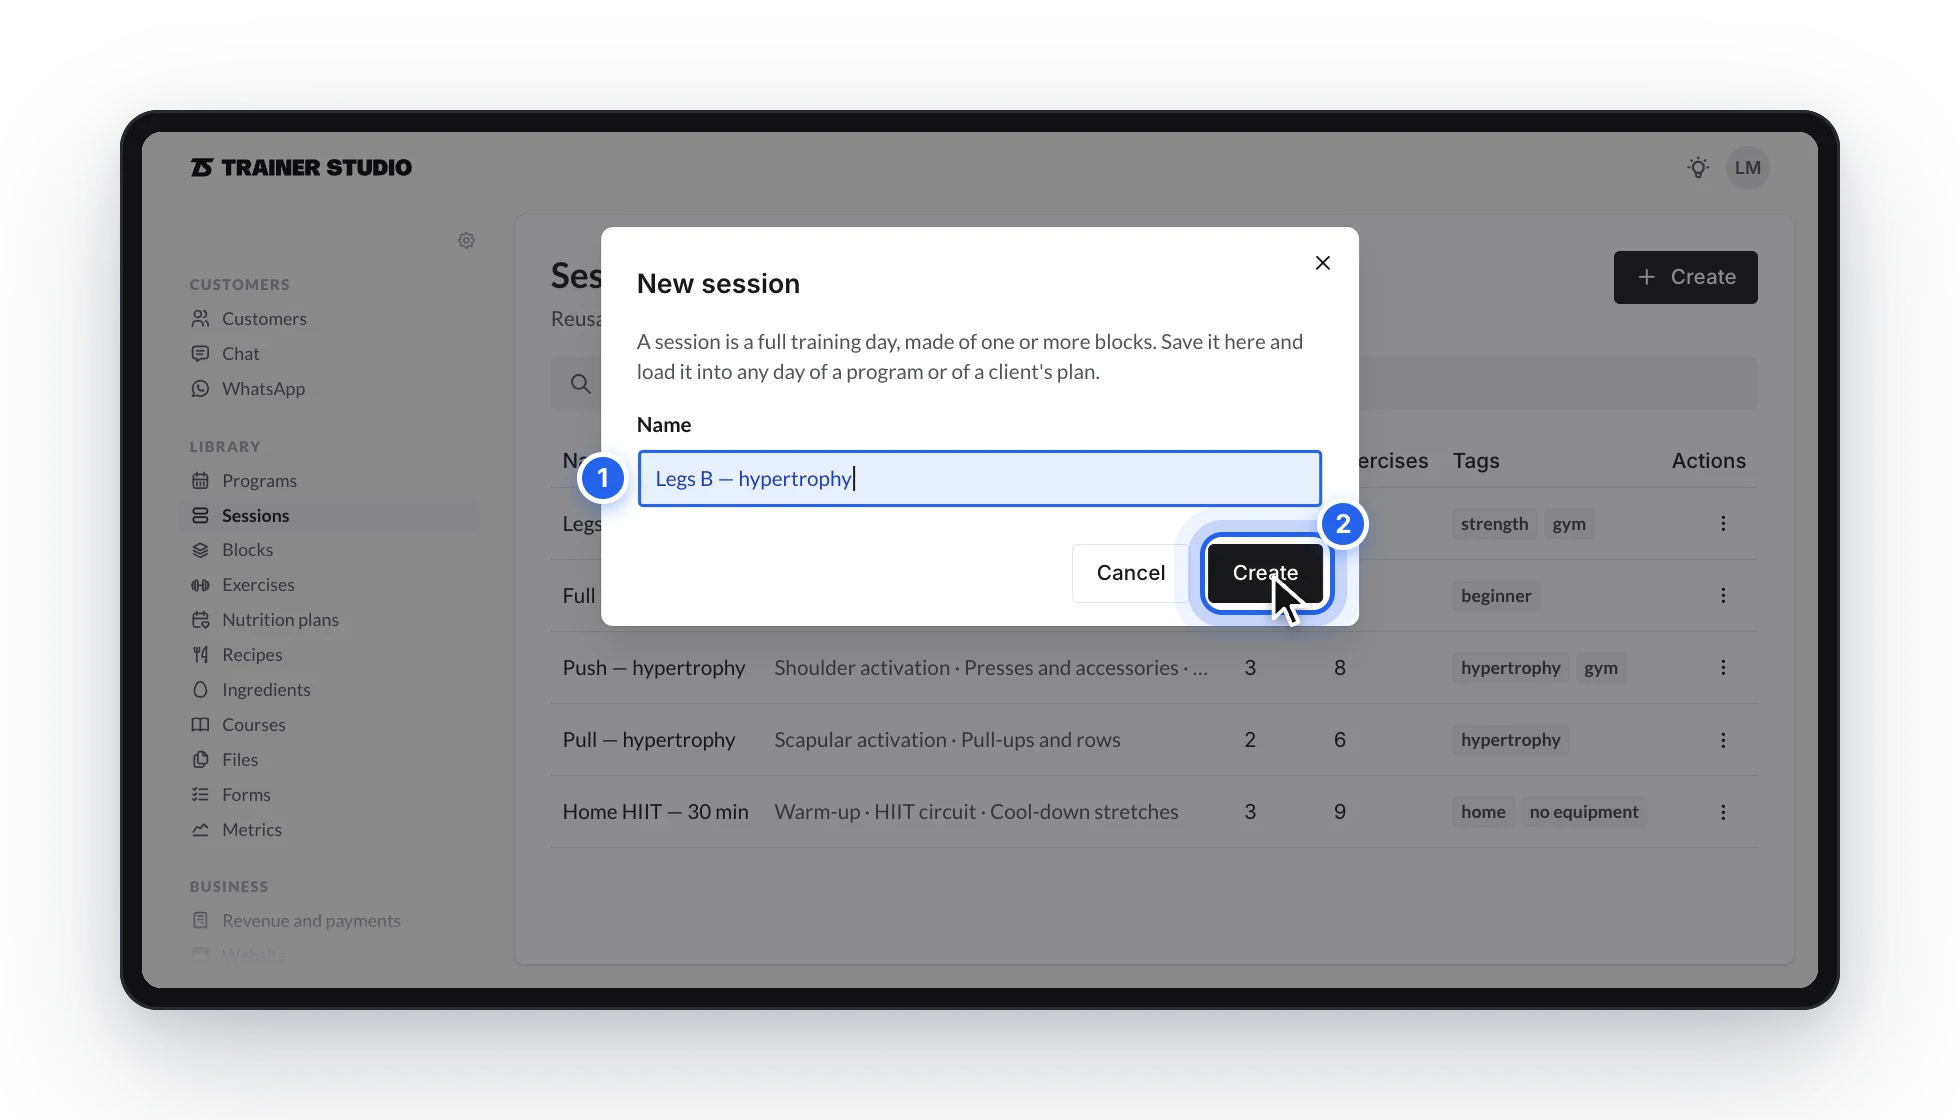1960x1120 pixels.
Task: Open Blocks in the Library
Action: tap(247, 550)
